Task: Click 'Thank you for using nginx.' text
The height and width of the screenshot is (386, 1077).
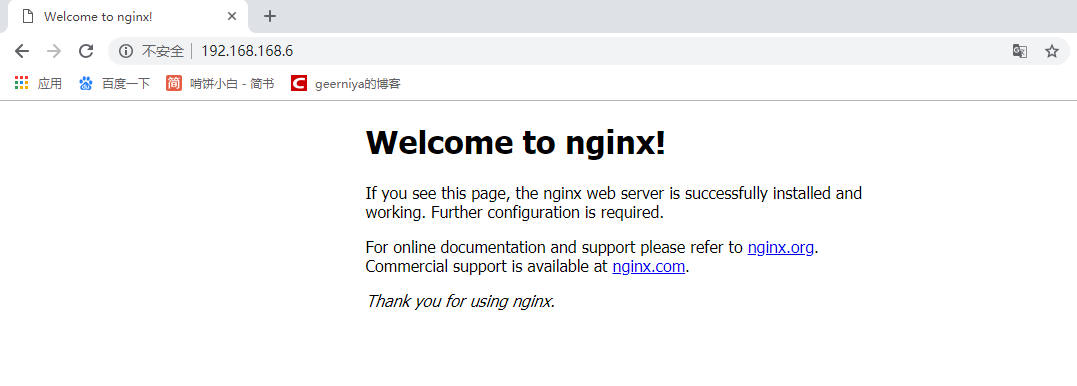Action: [x=460, y=301]
